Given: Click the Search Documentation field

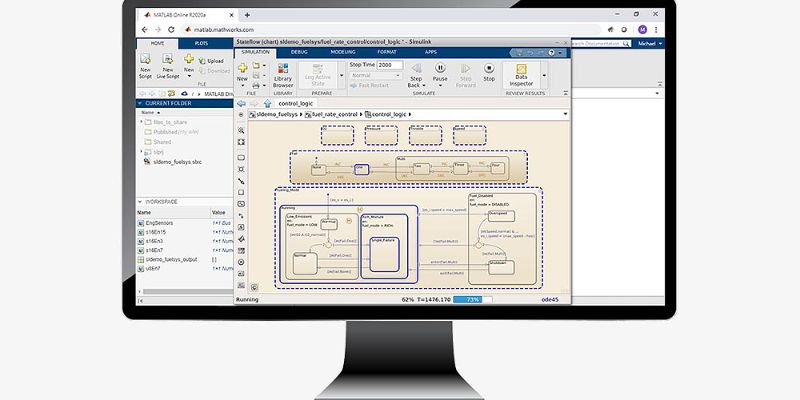Looking at the screenshot, I should [x=599, y=44].
